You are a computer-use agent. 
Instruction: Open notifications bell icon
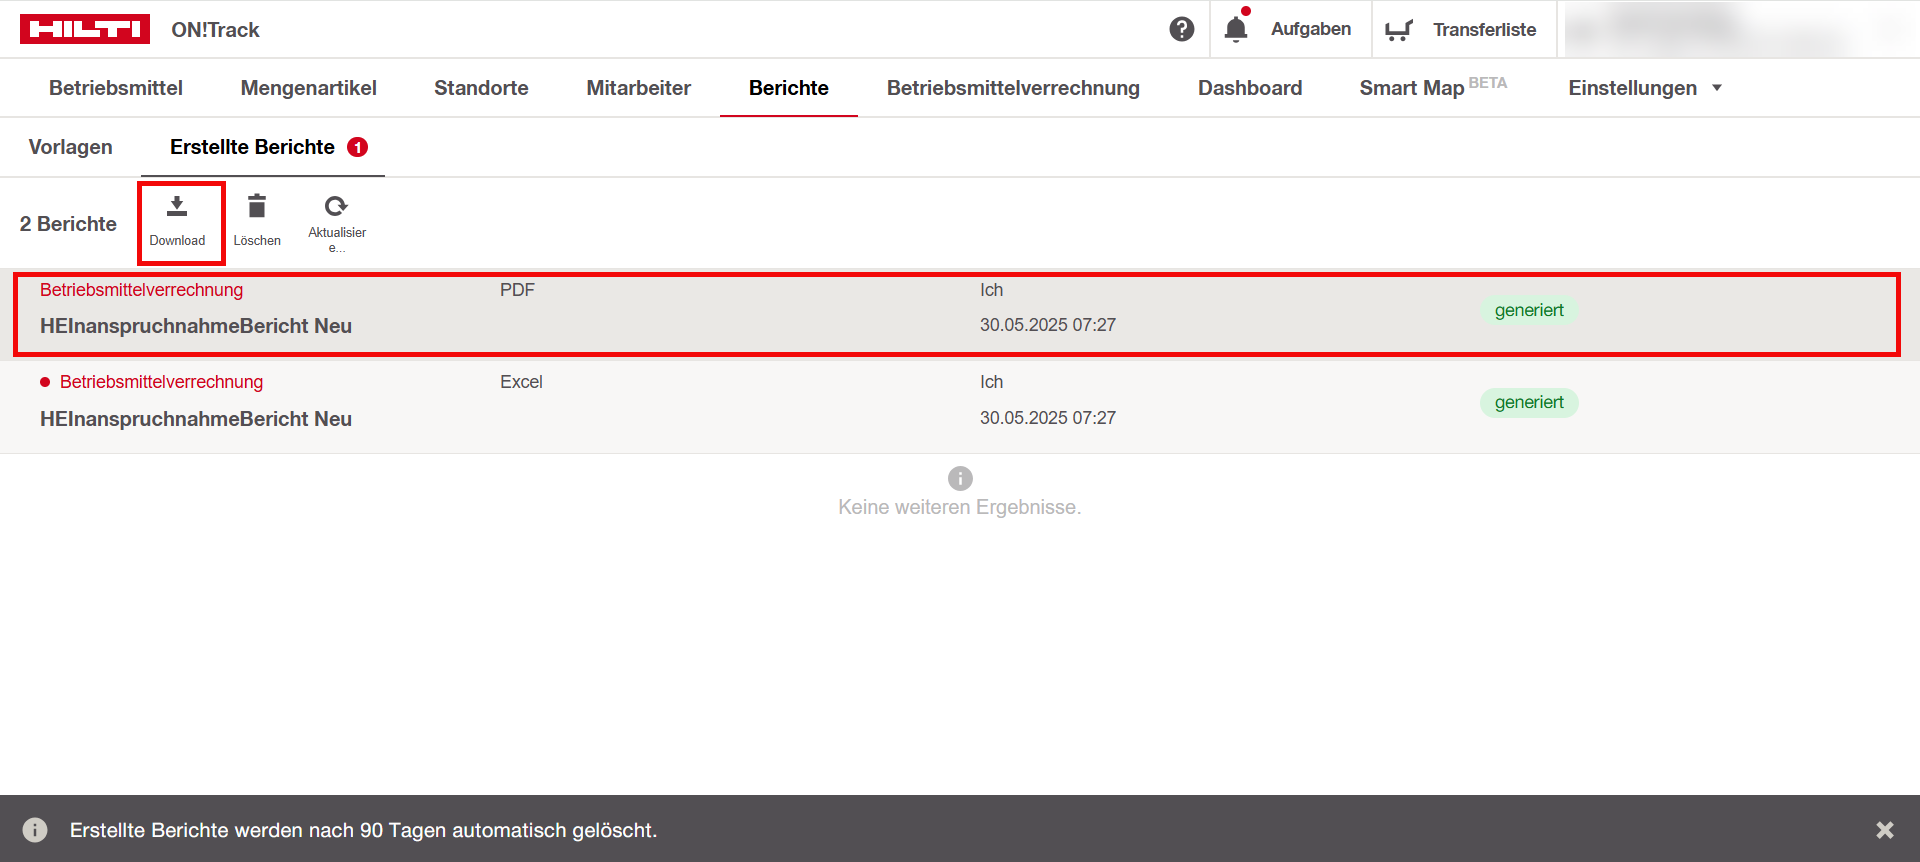click(x=1236, y=29)
